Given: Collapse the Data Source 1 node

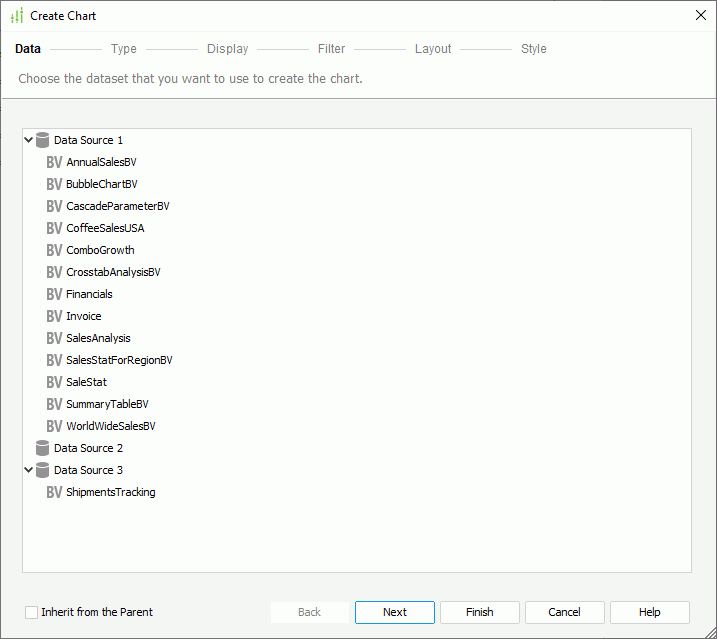Looking at the screenshot, I should (28, 140).
